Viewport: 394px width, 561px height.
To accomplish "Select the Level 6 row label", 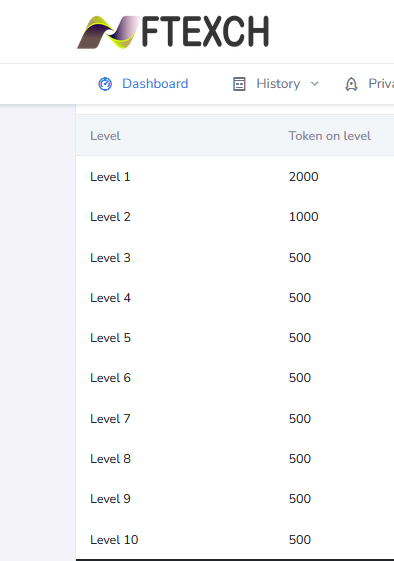I will [x=110, y=378].
